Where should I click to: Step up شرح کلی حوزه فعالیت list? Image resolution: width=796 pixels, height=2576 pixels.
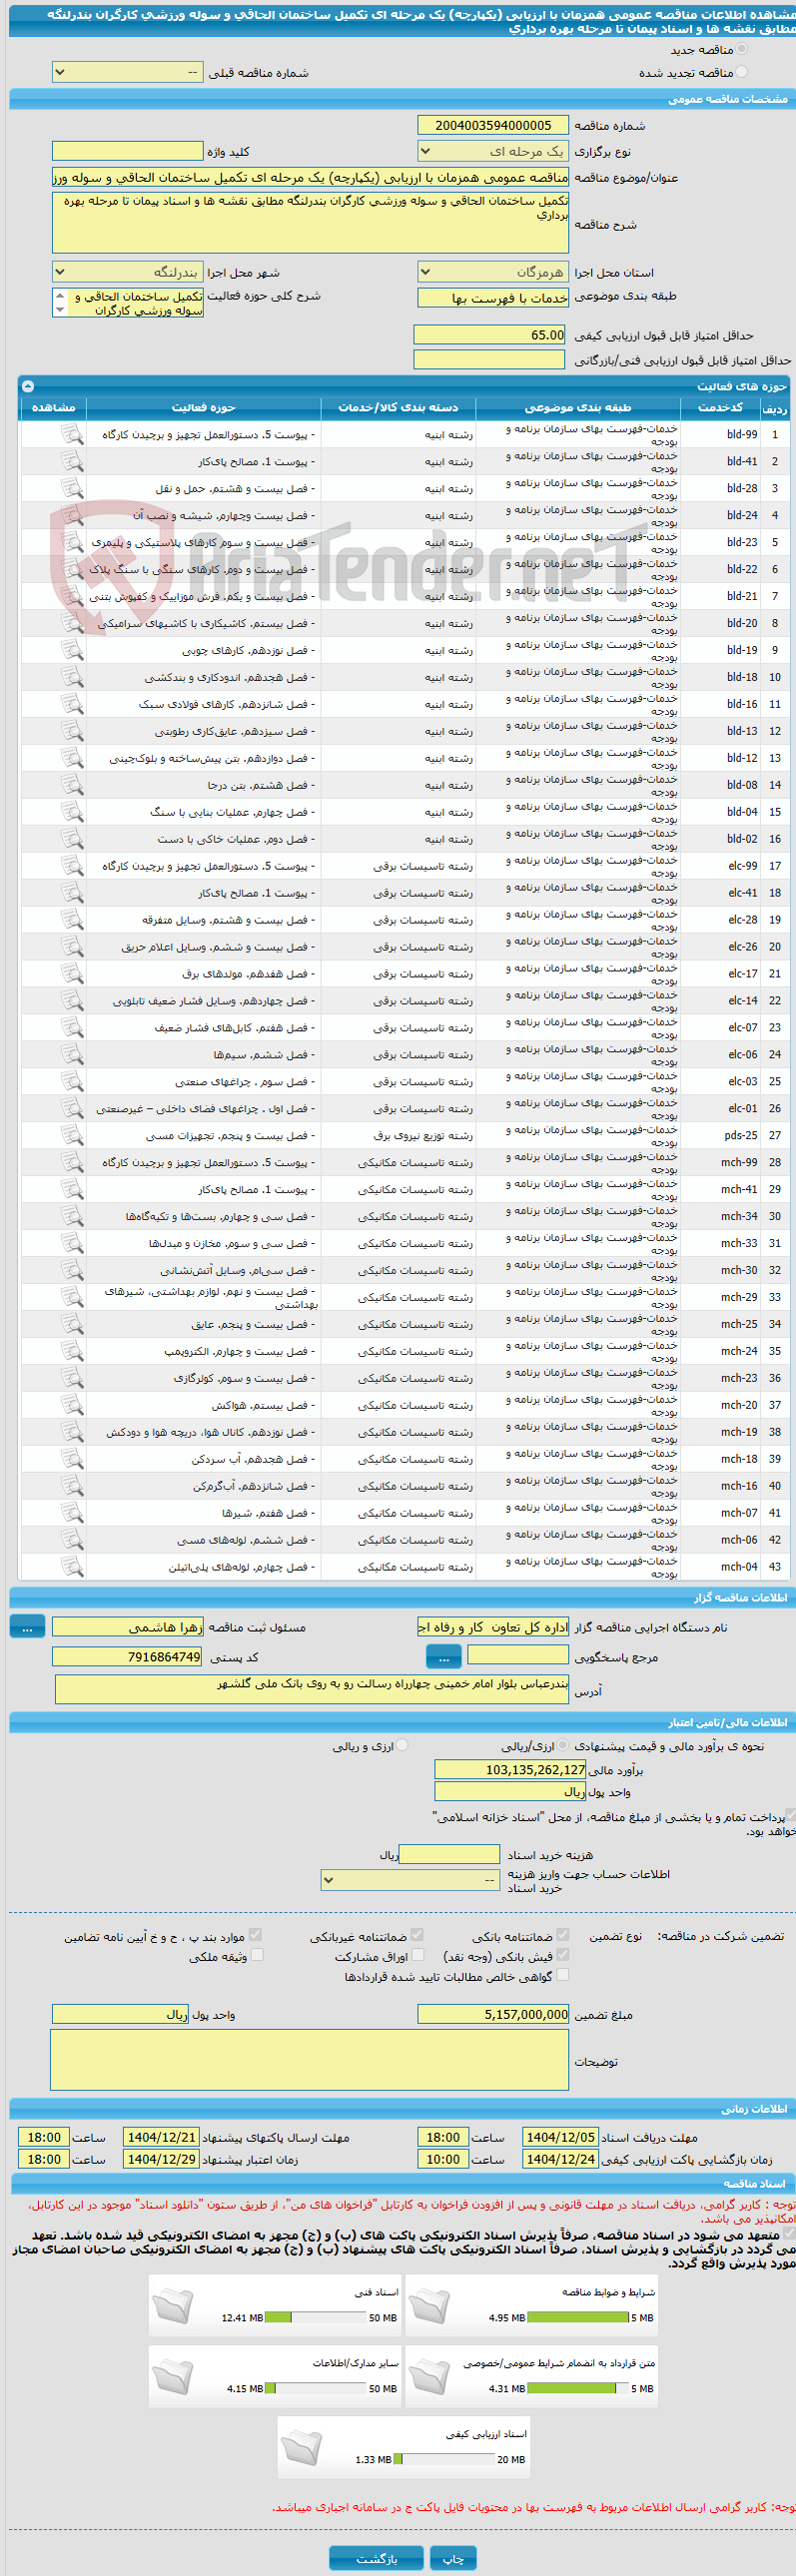(60, 296)
